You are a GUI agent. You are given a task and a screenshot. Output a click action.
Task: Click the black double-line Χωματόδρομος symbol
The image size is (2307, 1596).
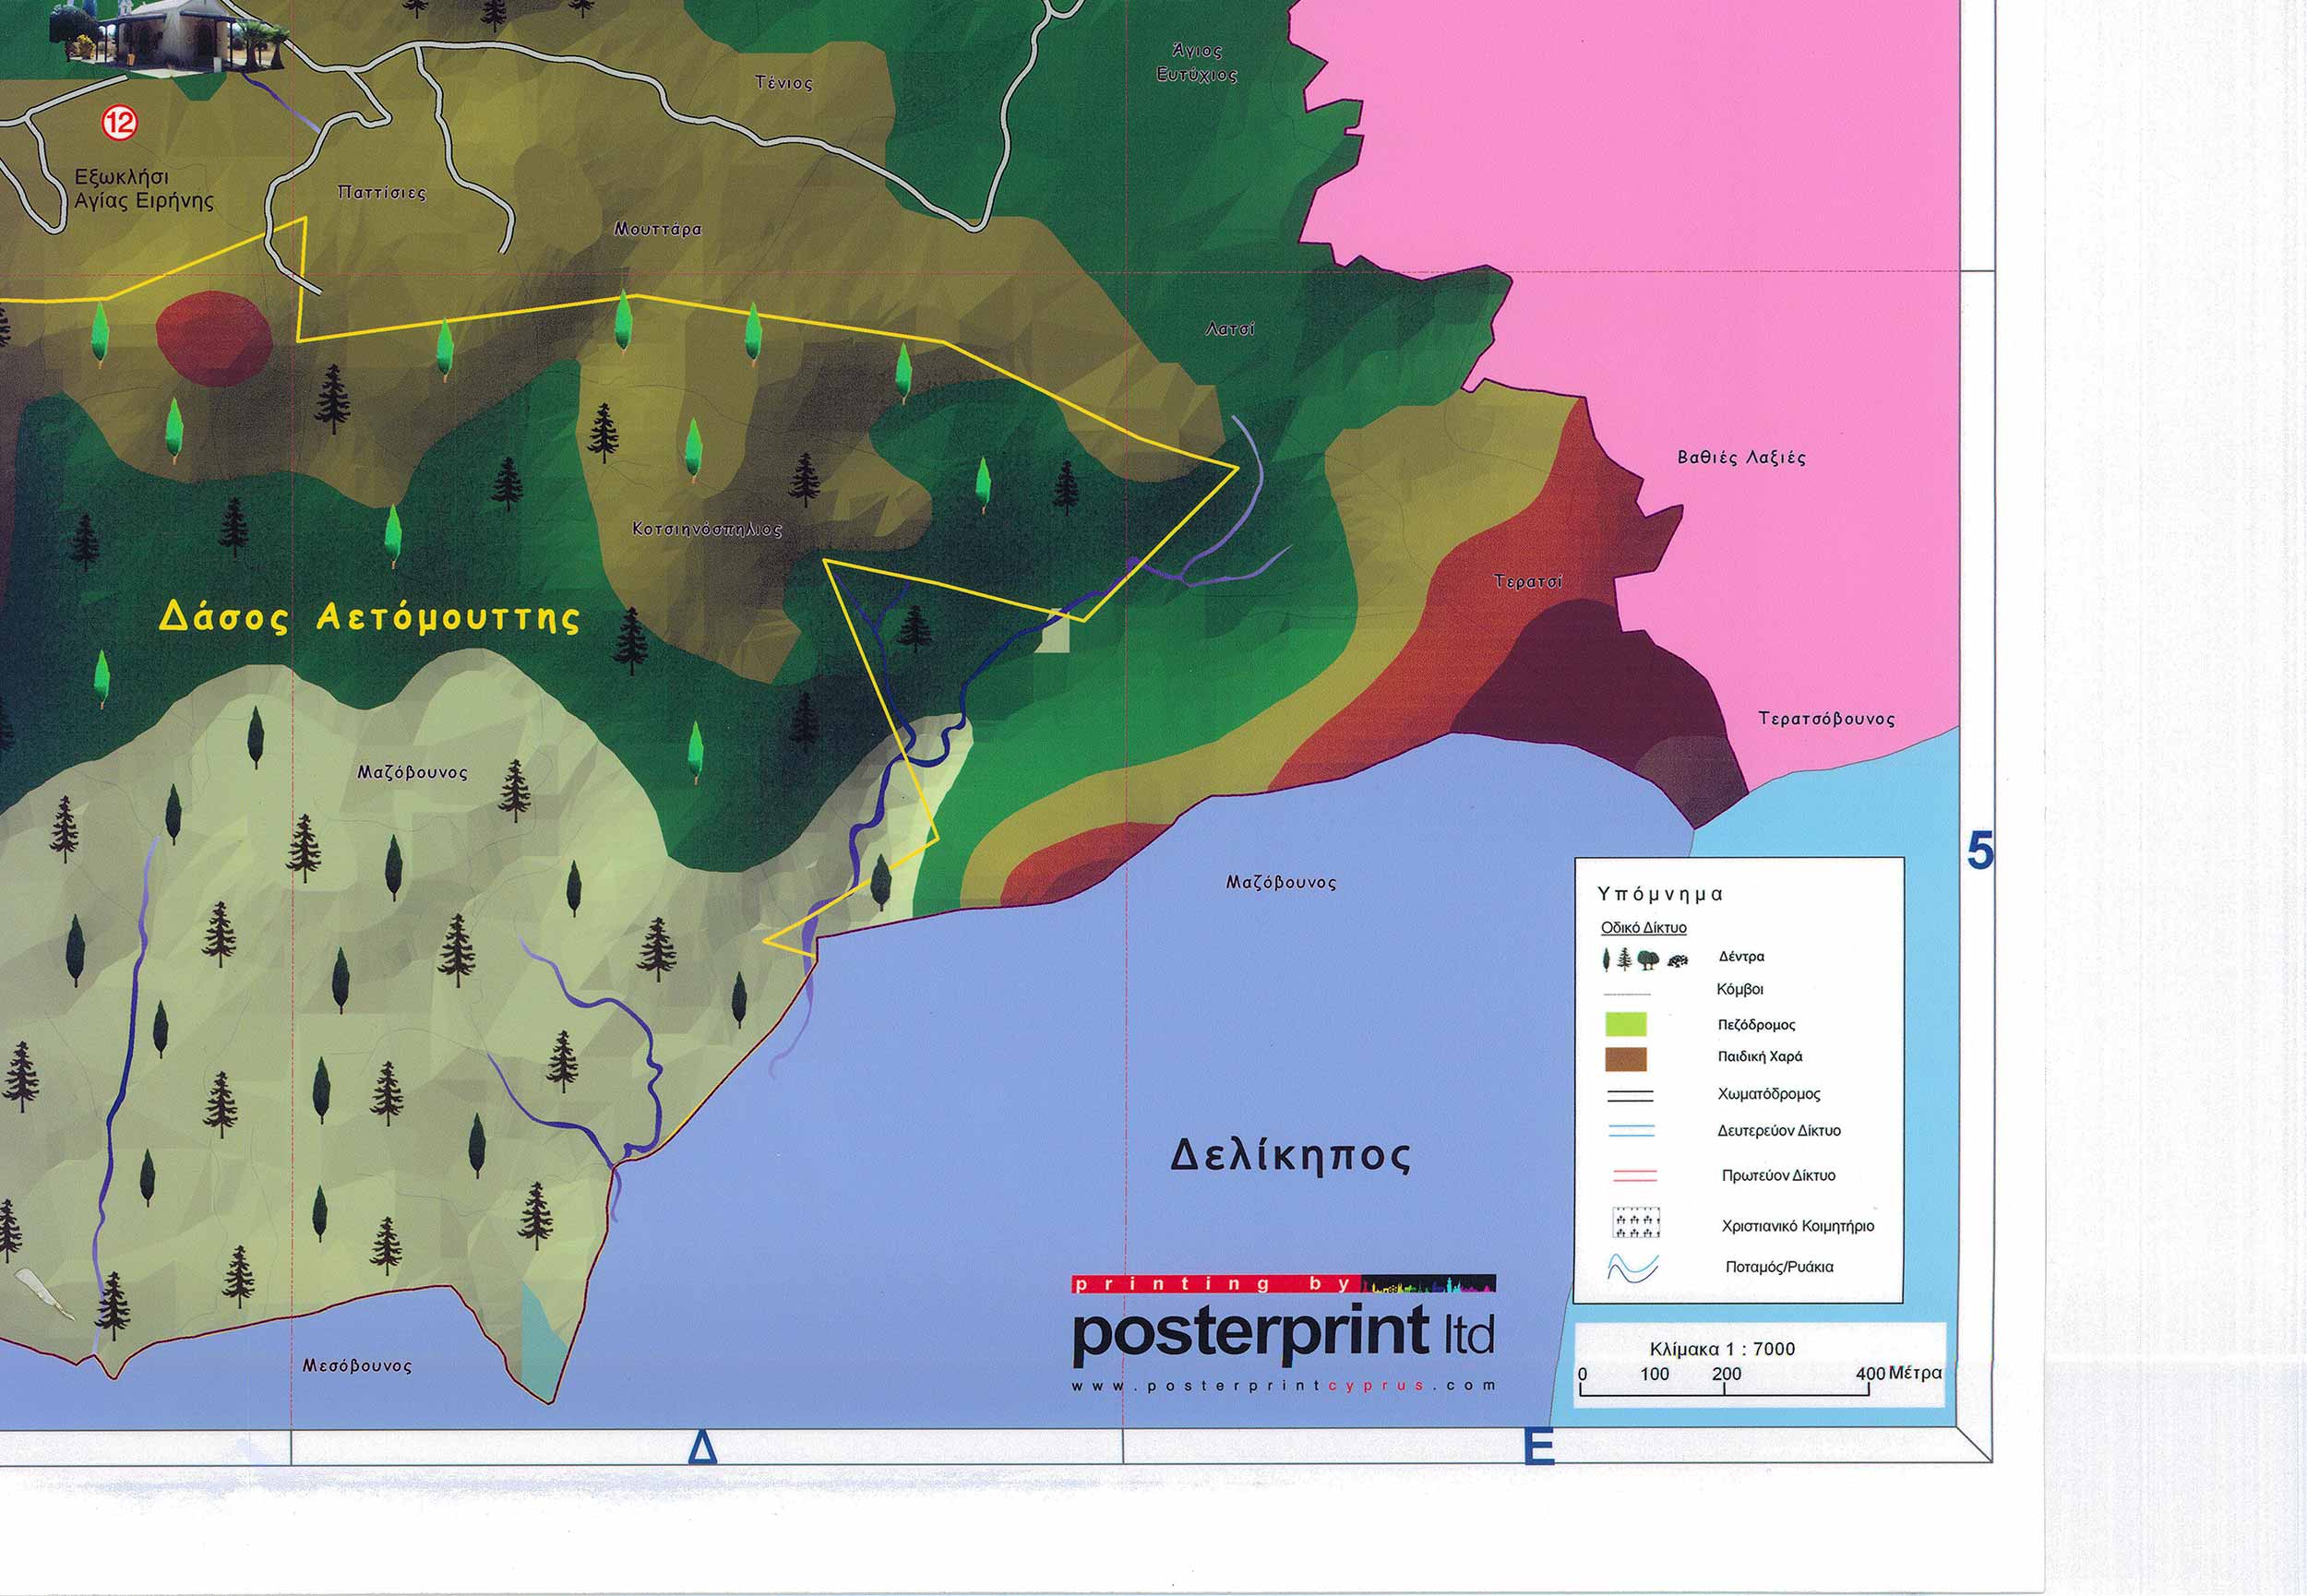(1630, 1095)
